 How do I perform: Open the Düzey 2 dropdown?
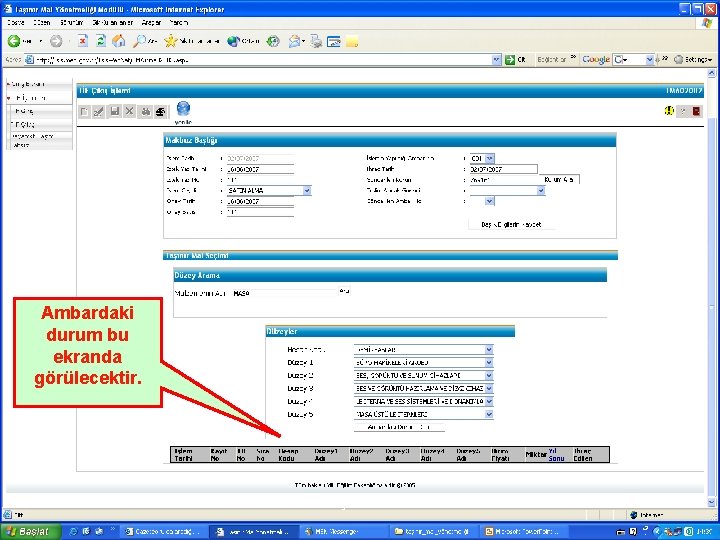[x=489, y=375]
